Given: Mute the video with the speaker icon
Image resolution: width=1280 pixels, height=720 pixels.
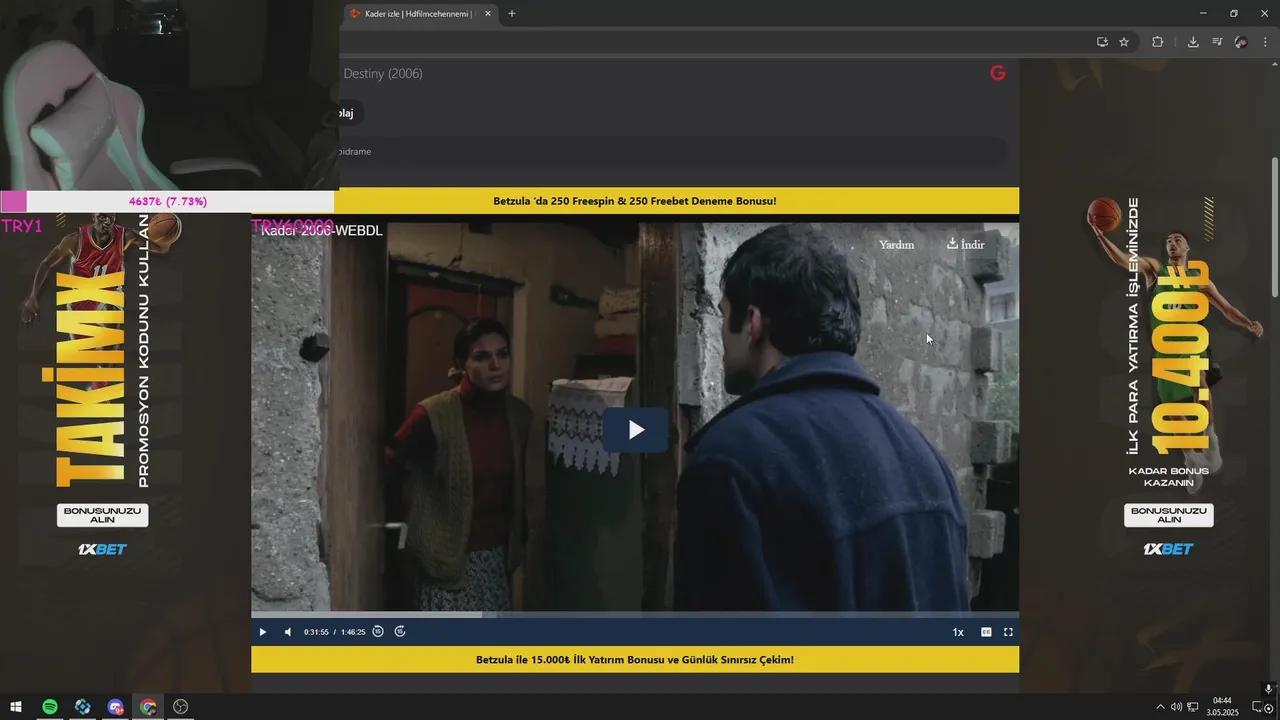Looking at the screenshot, I should (288, 632).
